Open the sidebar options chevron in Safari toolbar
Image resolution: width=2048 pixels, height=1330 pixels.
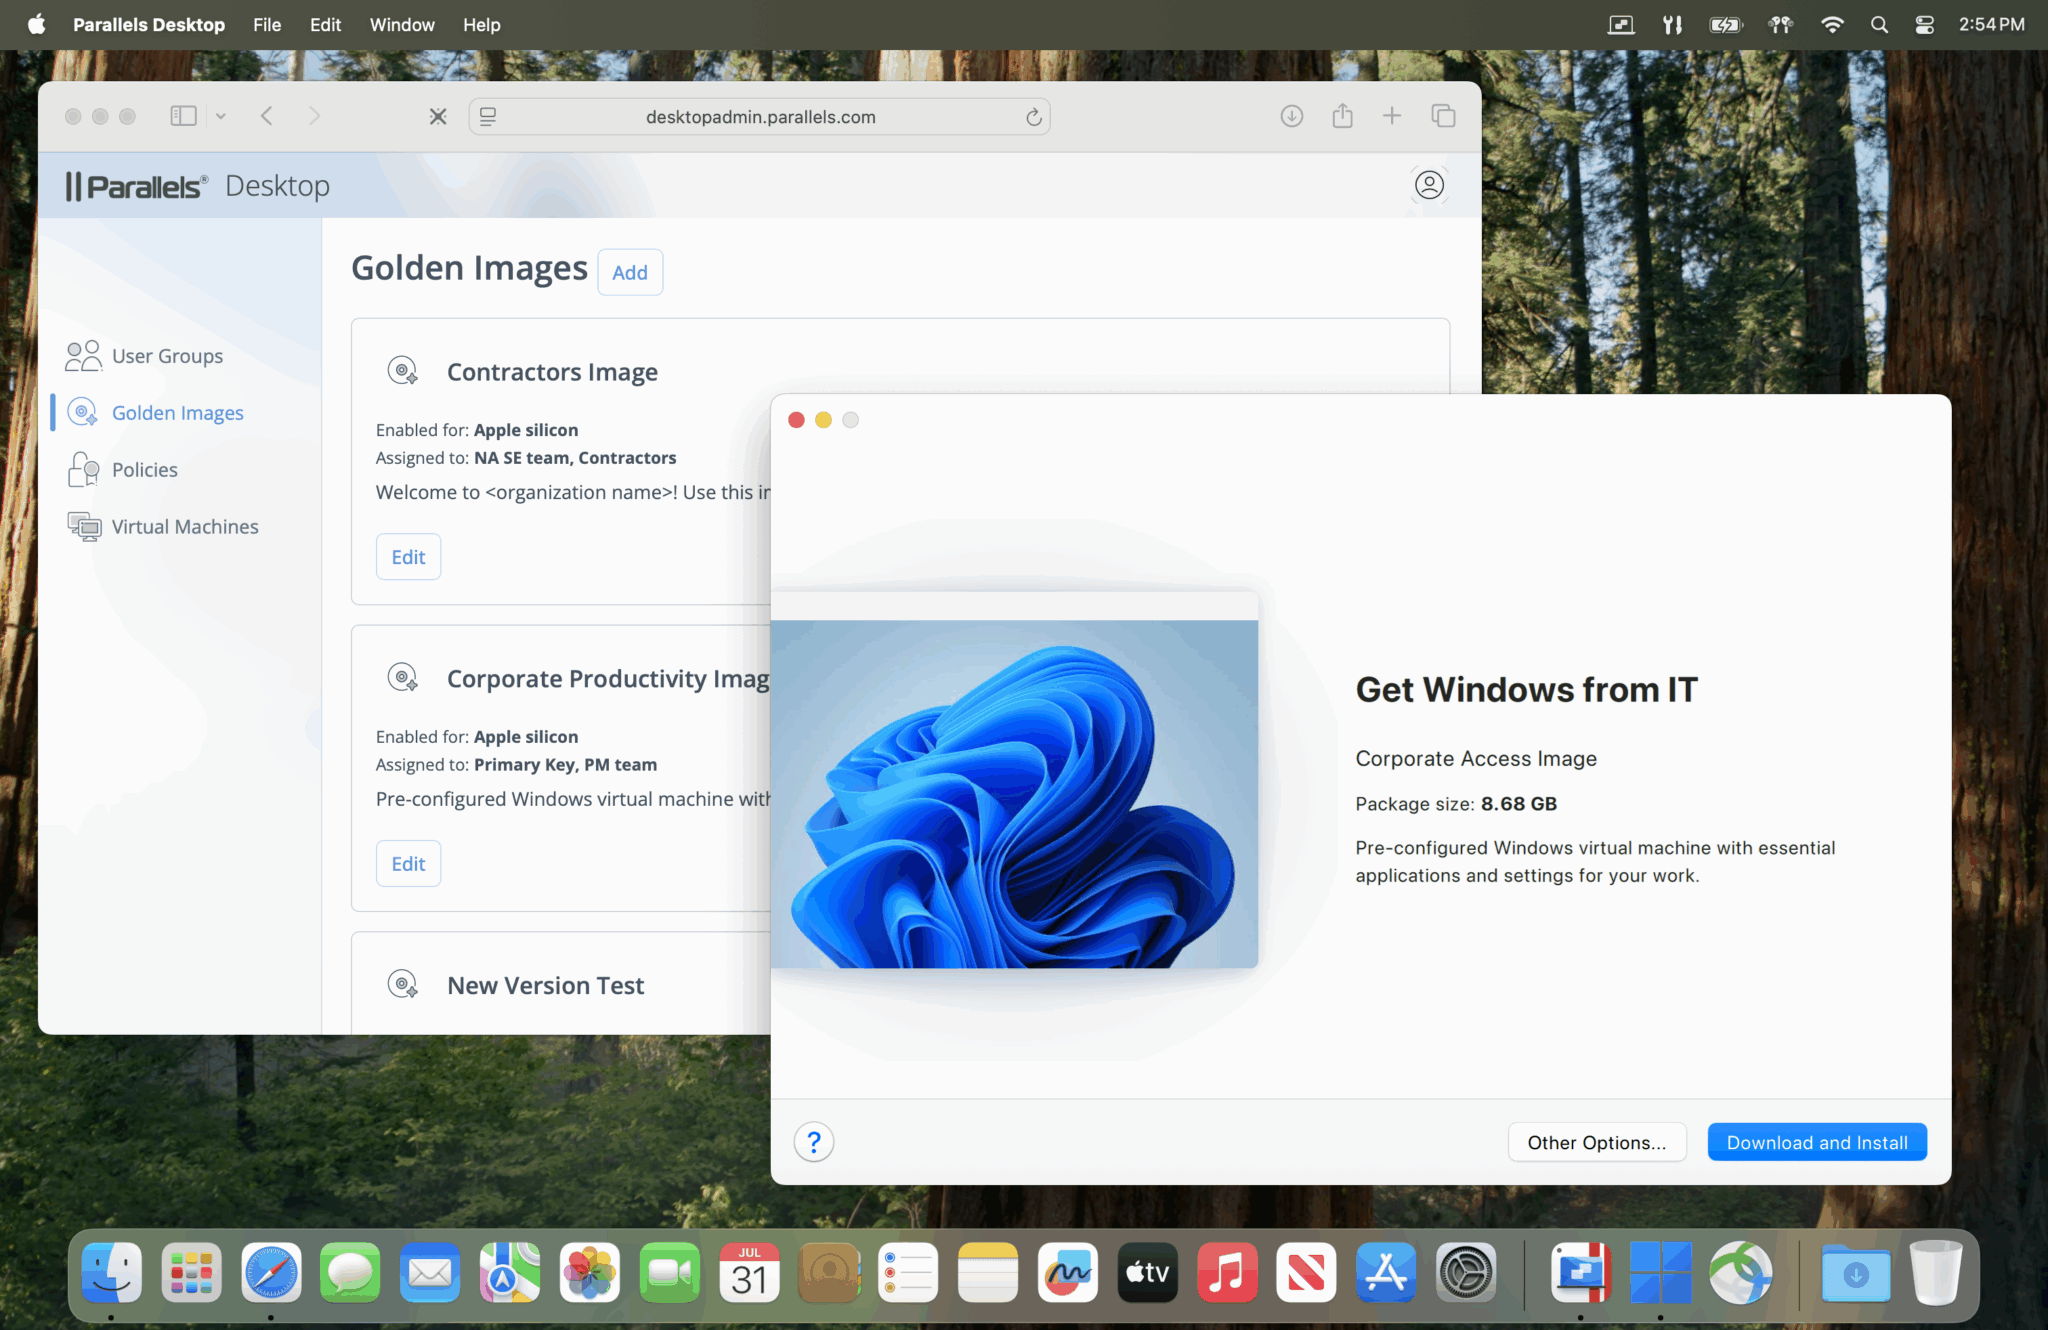tap(221, 115)
